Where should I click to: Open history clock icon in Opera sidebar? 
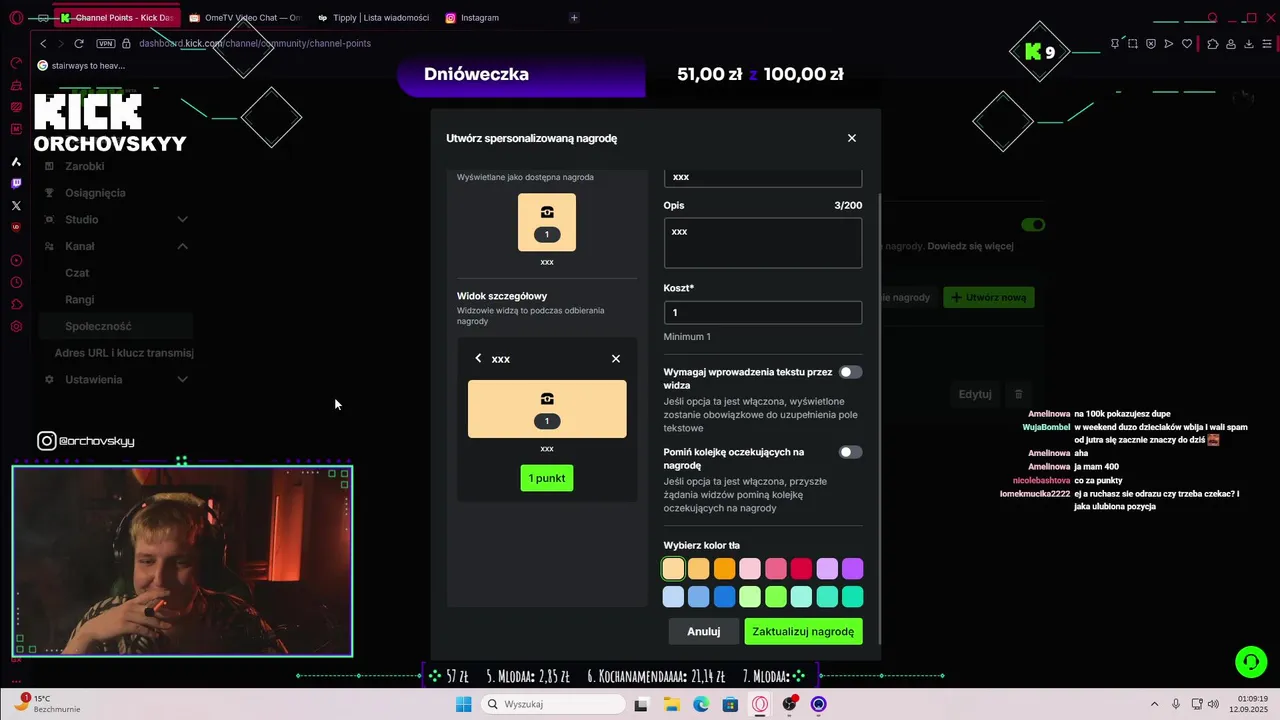tap(16, 282)
